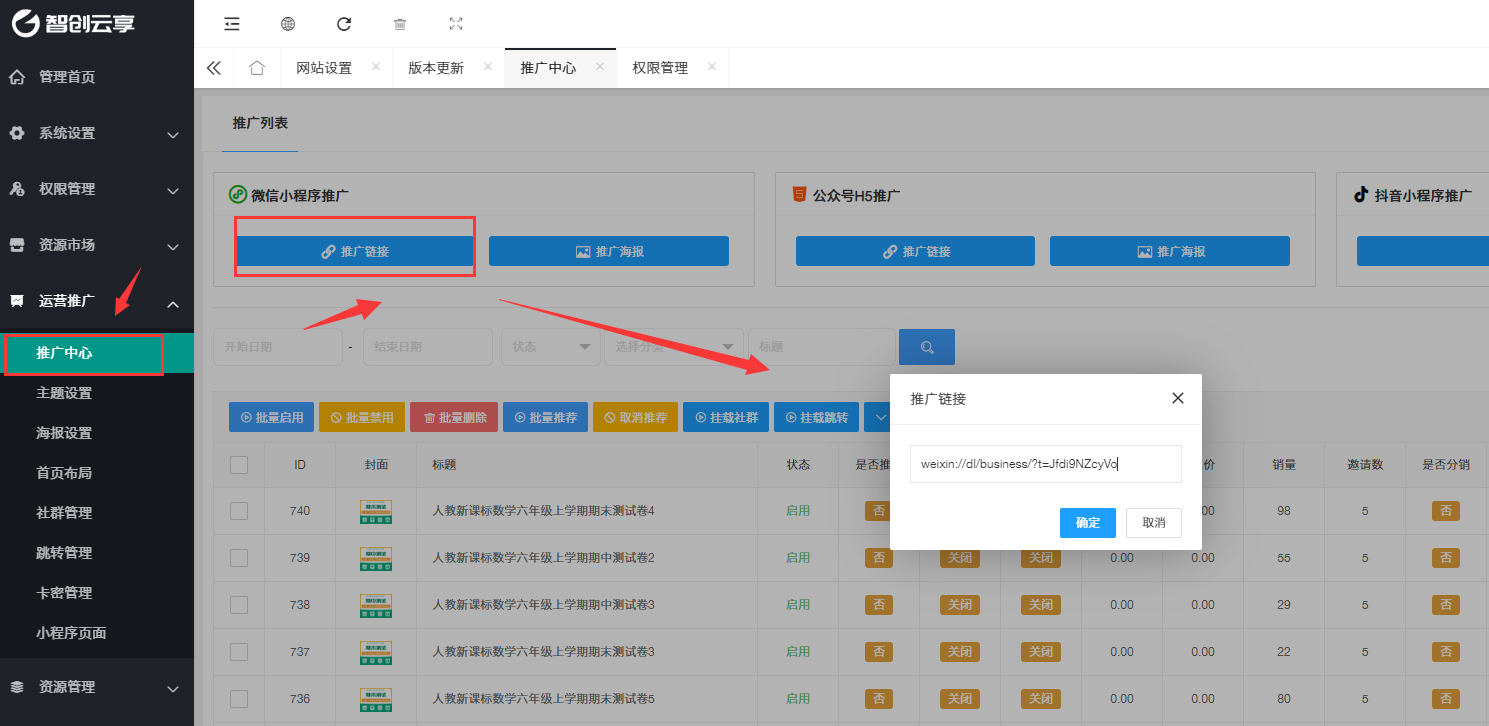
Task: Click the blue magnifier search button
Action: click(927, 347)
